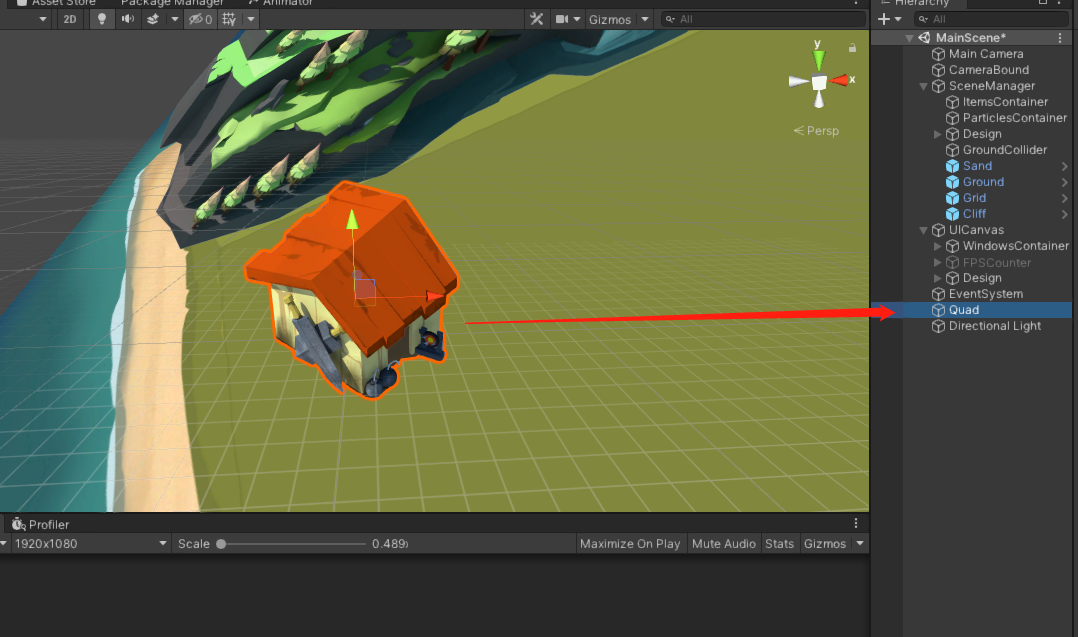Expand Design under UICanvas
The height and width of the screenshot is (637, 1078).
937,278
